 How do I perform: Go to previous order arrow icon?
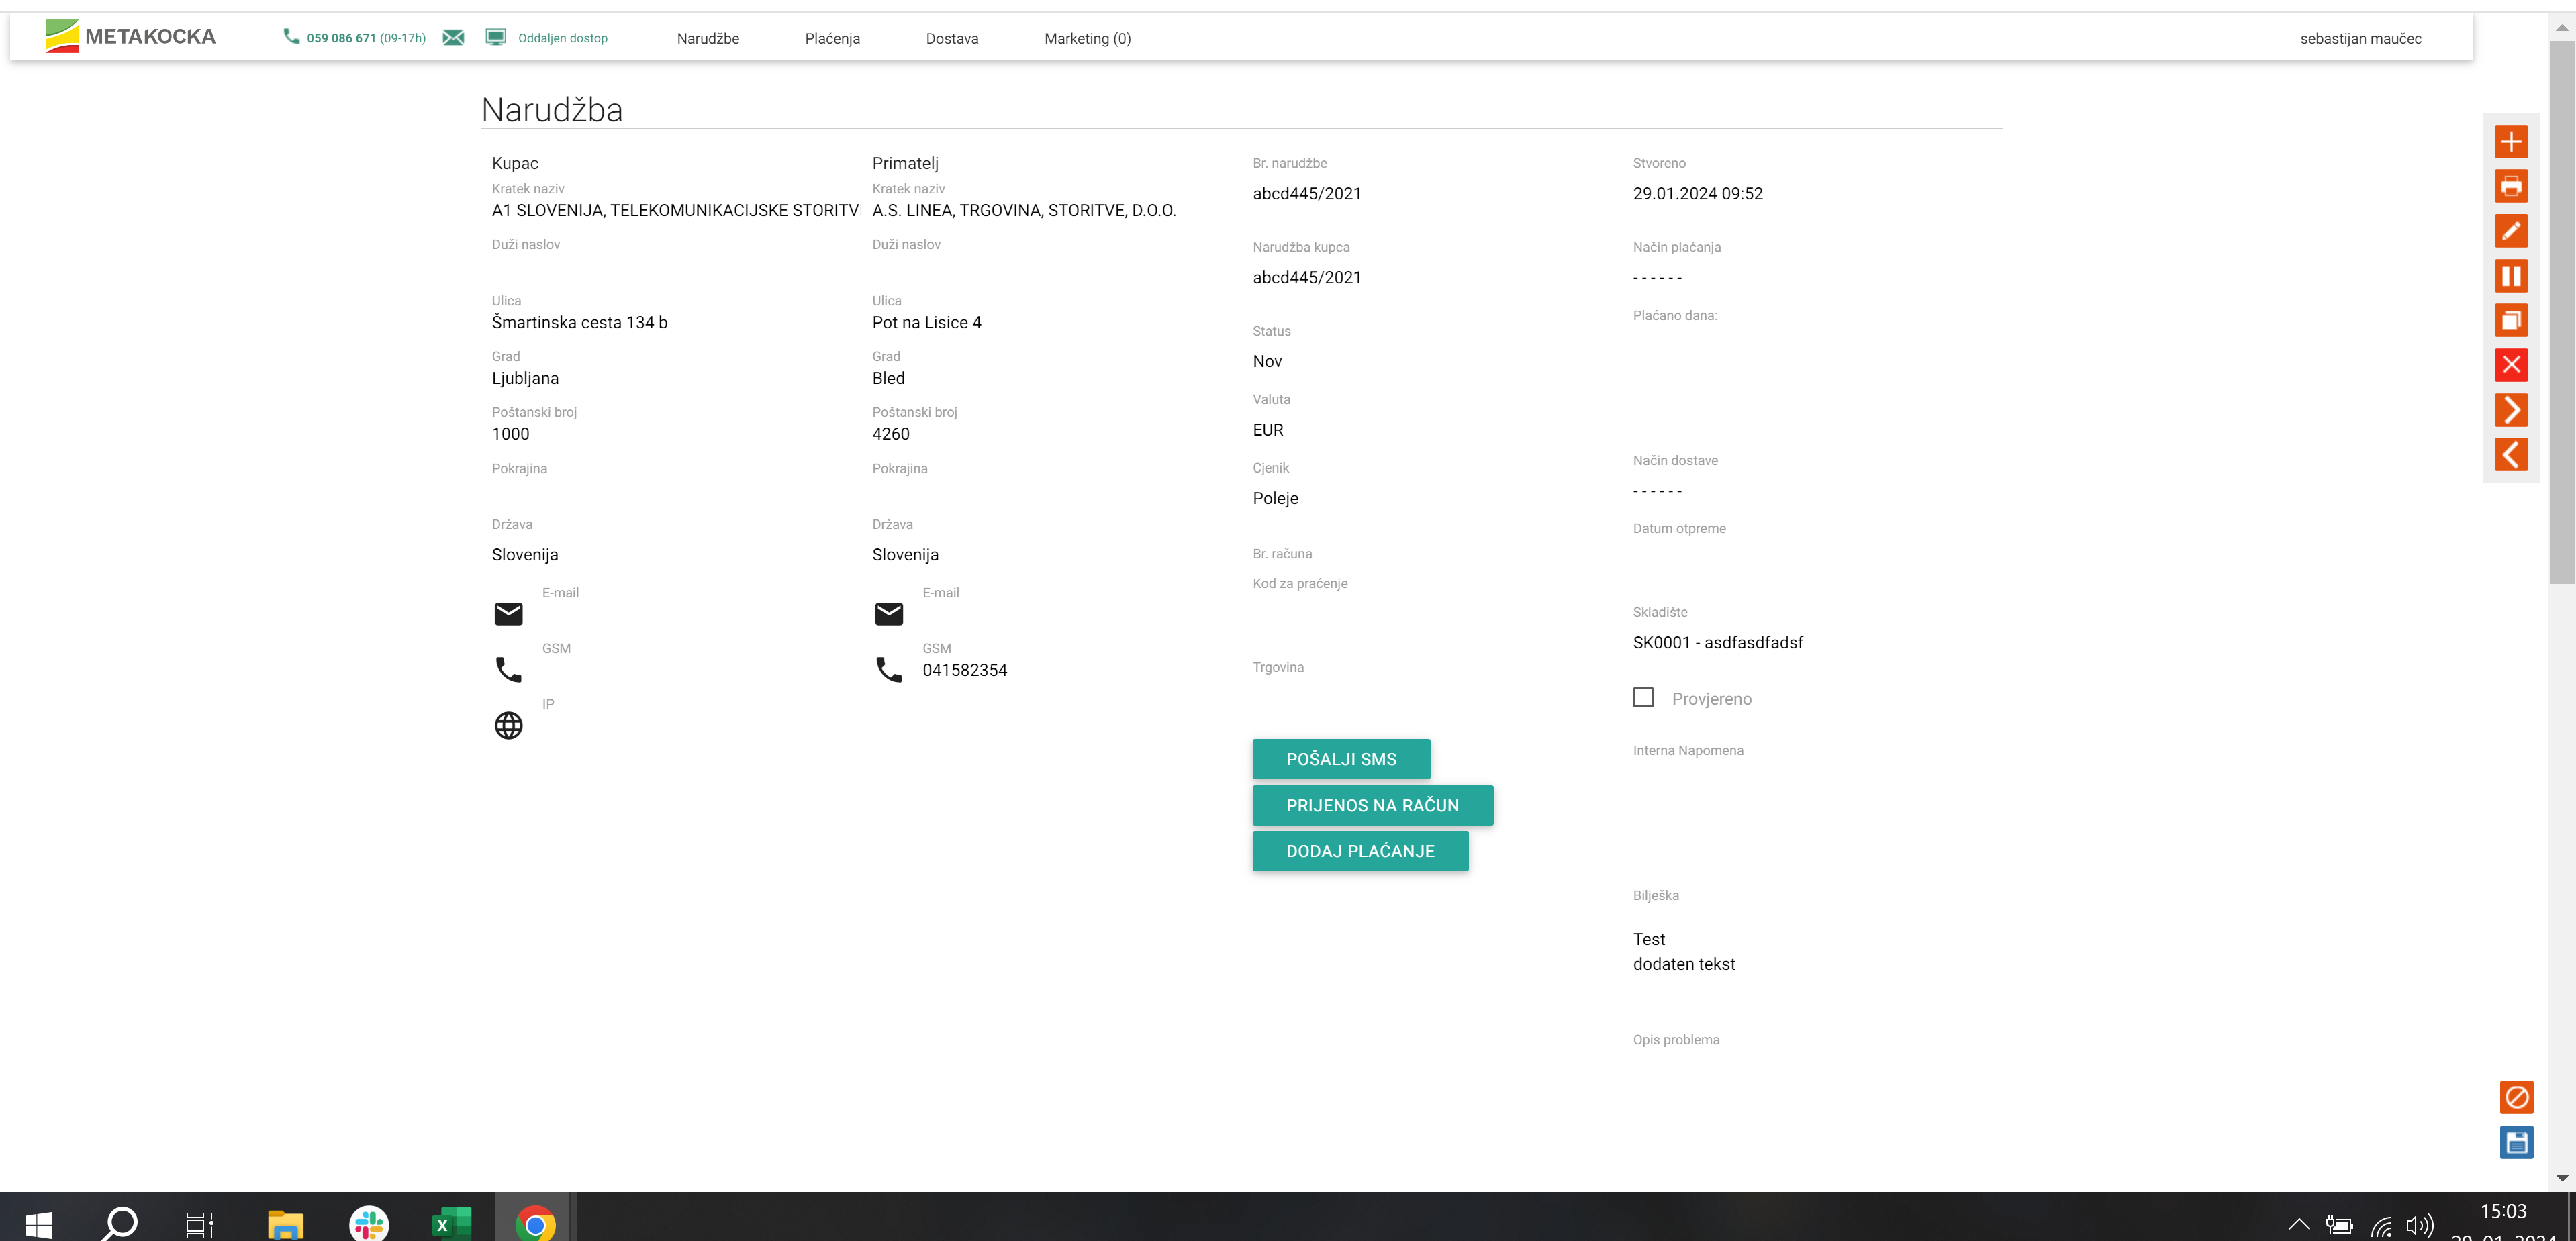click(x=2510, y=455)
